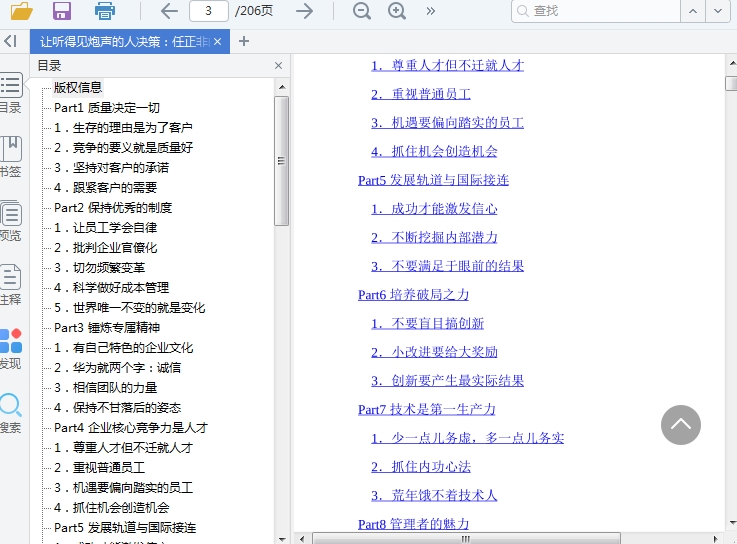Open a new tab with the plus button

click(243, 41)
